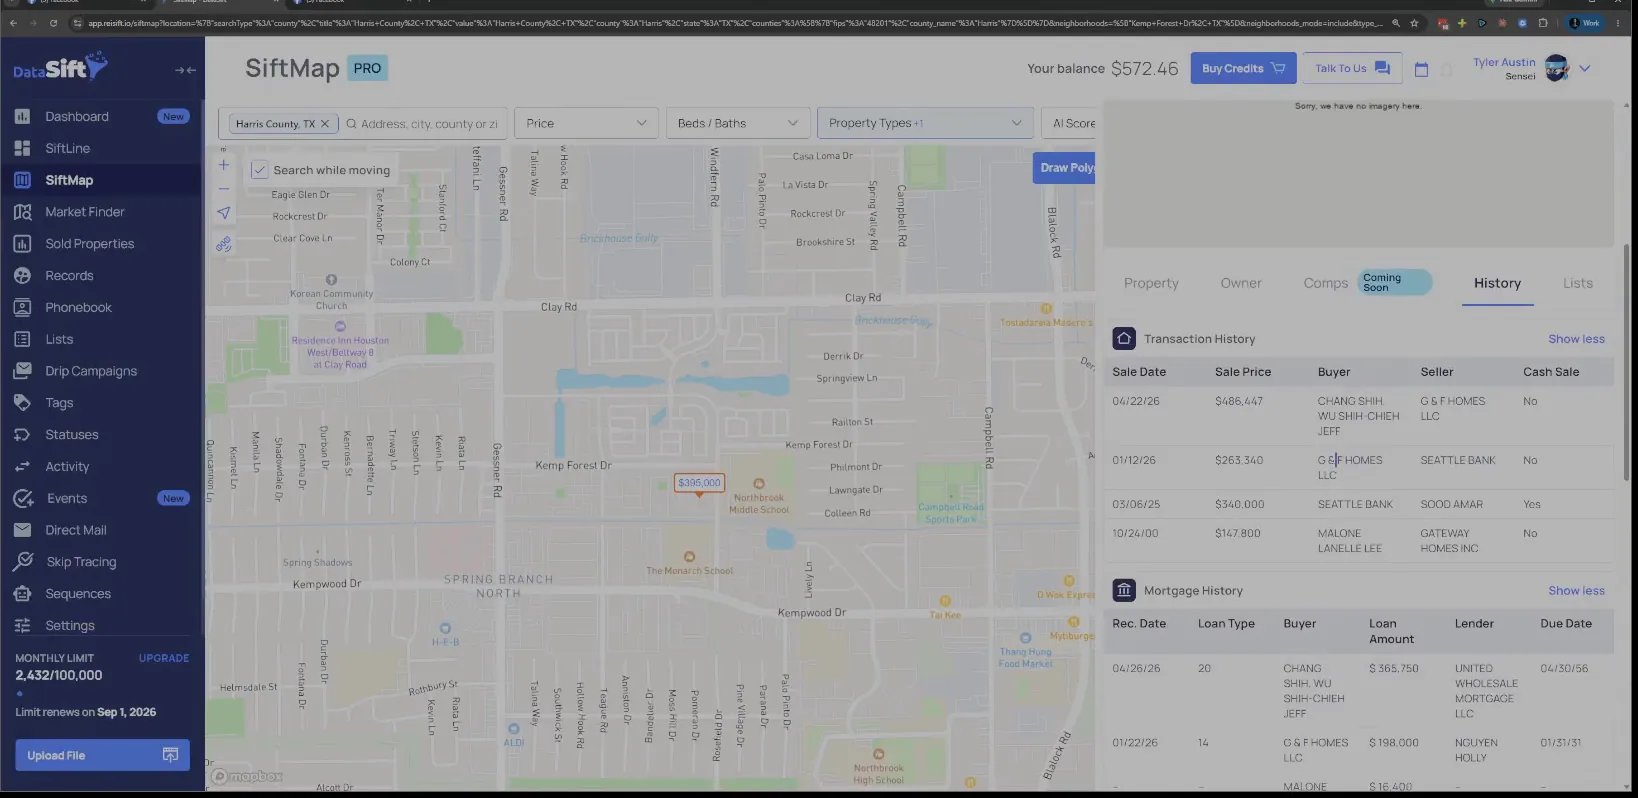
Task: Click the Settings sliders icon
Action: point(22,626)
